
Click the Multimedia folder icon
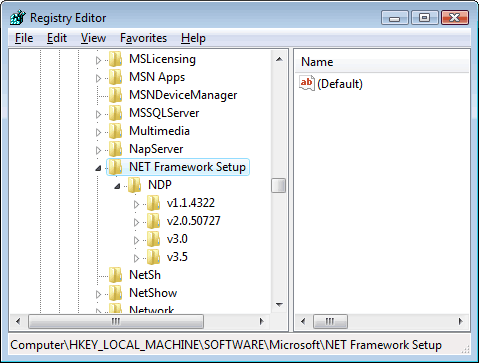pyautogui.click(x=115, y=131)
